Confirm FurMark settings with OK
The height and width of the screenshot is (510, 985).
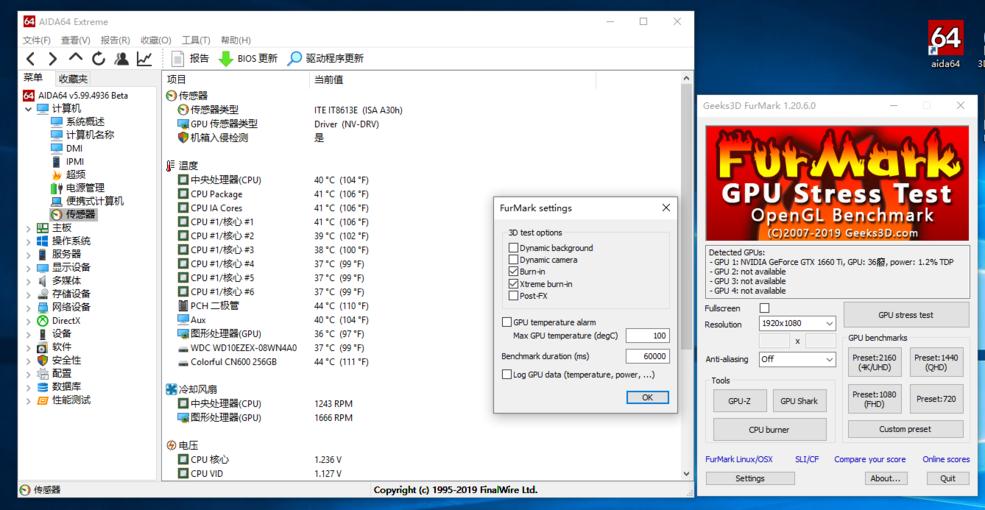pos(647,398)
